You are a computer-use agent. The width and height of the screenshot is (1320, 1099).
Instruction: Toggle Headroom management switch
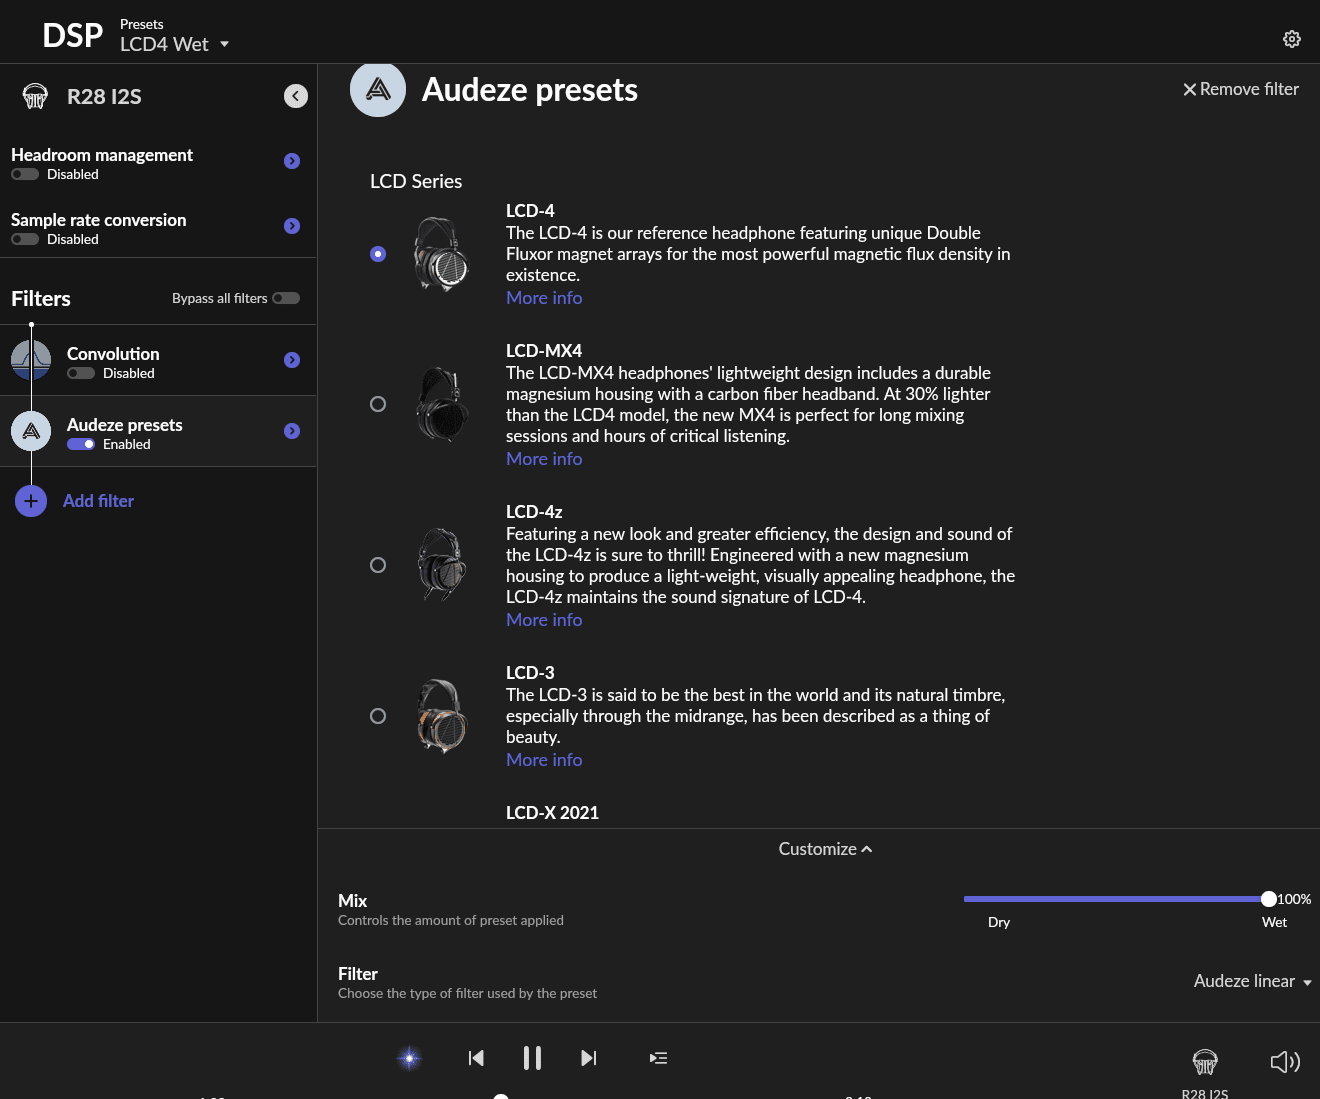pos(25,174)
